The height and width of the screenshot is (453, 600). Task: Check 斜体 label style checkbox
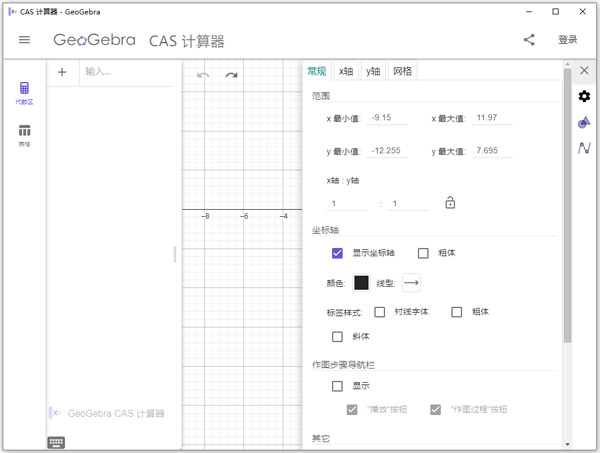pyautogui.click(x=337, y=337)
